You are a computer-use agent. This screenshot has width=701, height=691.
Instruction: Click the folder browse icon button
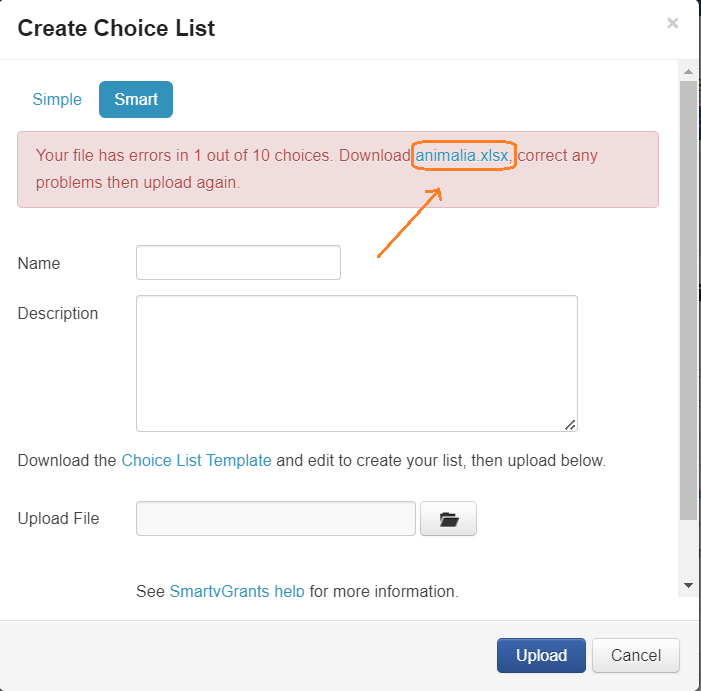click(448, 519)
